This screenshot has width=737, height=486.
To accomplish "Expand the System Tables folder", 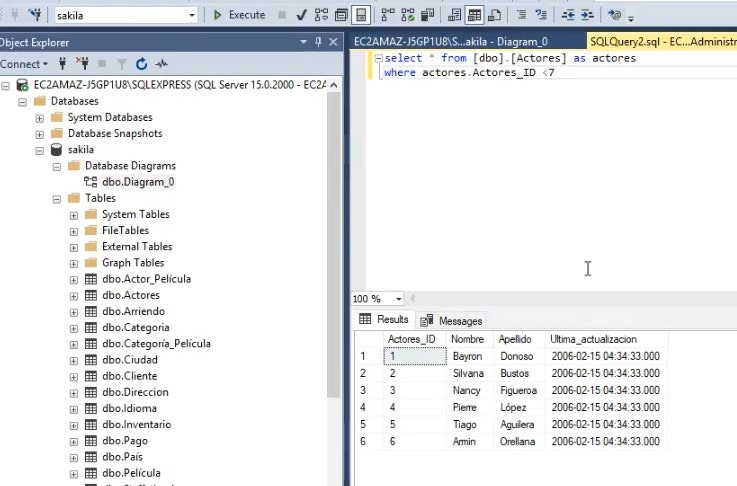I will click(74, 215).
